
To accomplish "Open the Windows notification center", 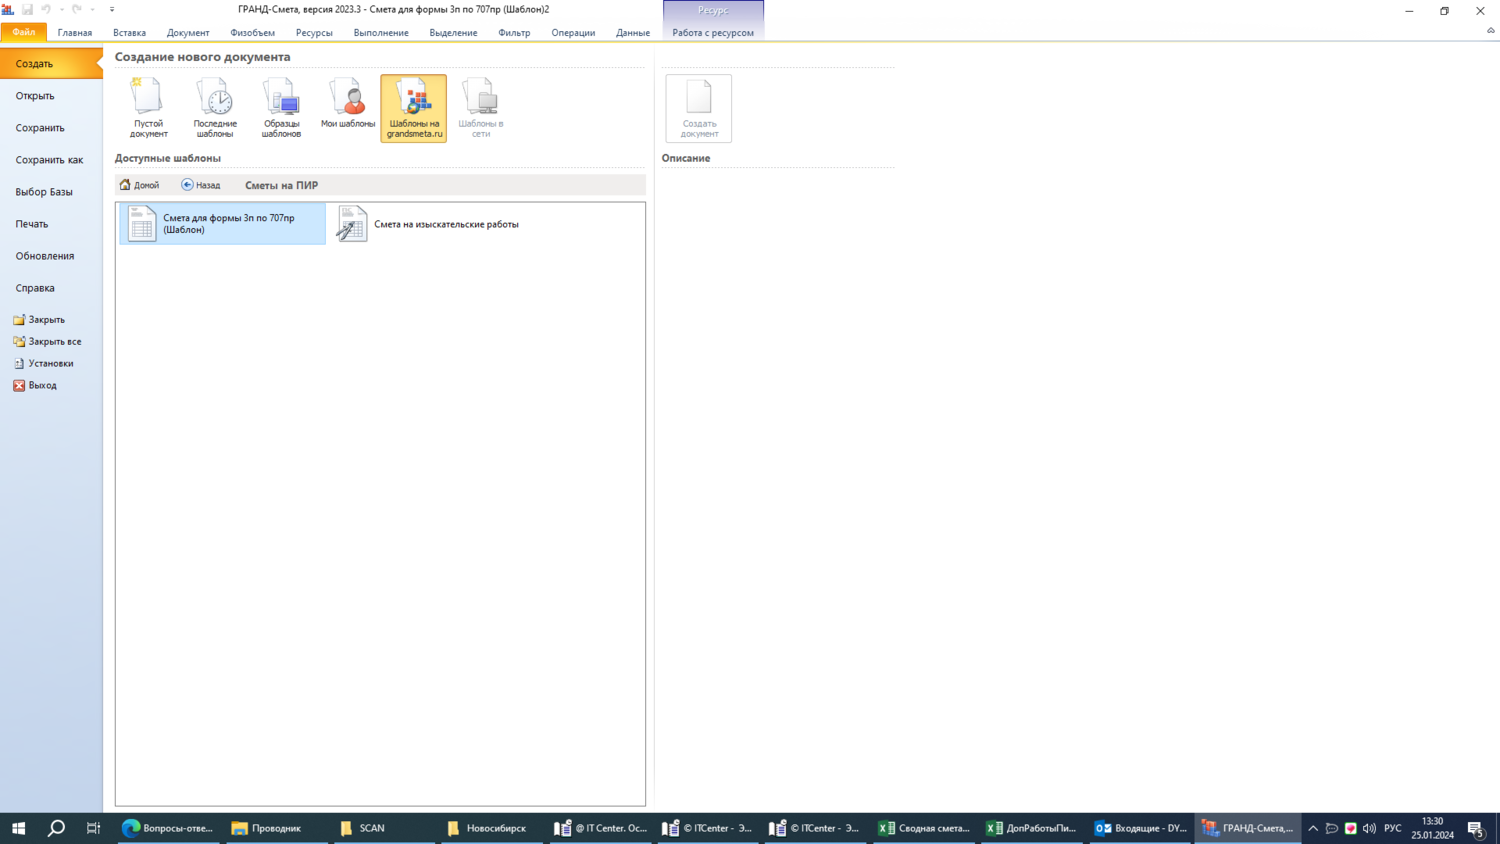I will [x=1476, y=828].
